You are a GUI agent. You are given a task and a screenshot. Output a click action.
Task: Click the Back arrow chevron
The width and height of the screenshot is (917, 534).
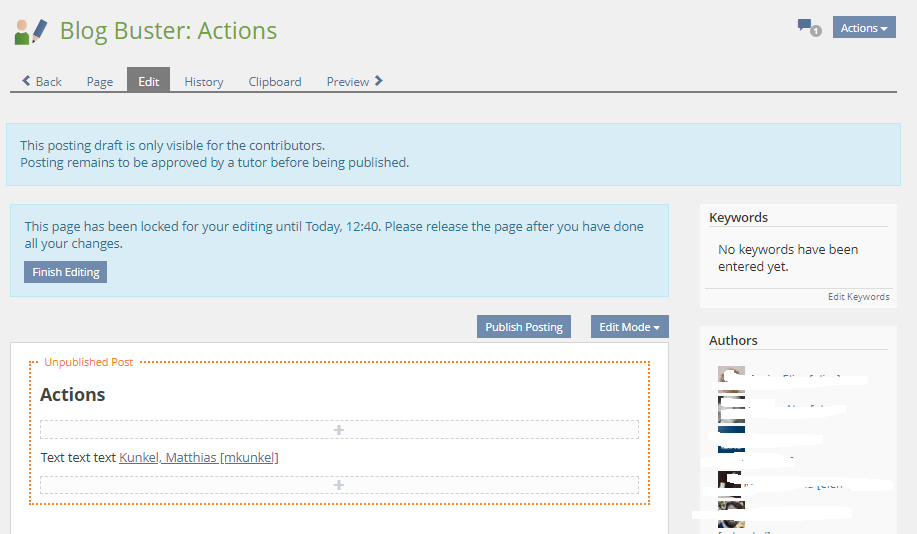26,81
